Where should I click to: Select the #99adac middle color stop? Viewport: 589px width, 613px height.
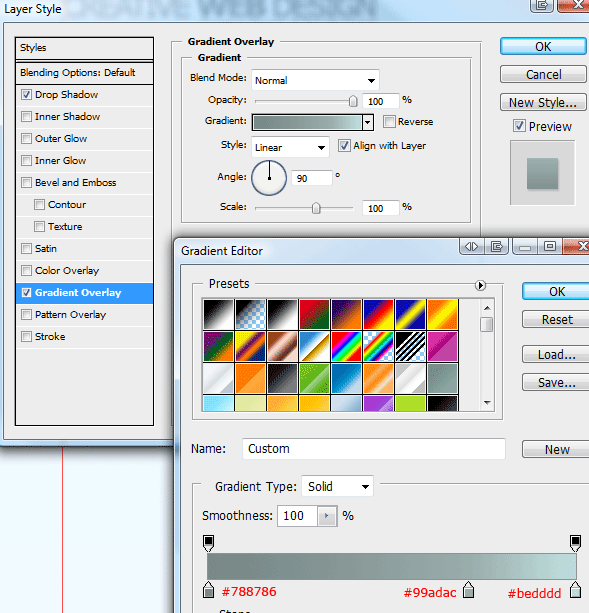click(468, 590)
